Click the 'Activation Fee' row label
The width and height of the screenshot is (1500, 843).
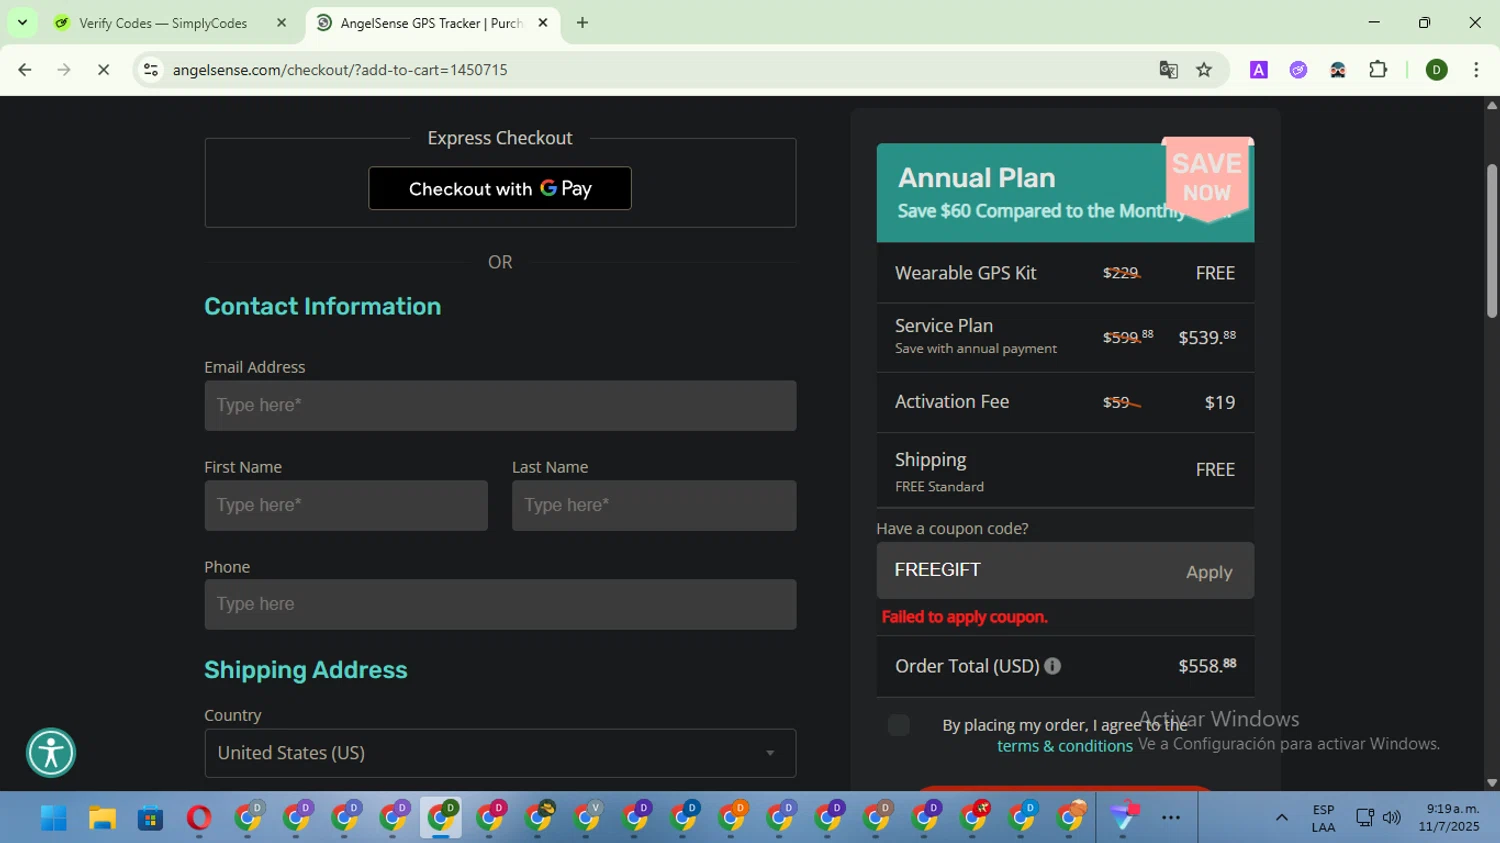pos(951,402)
